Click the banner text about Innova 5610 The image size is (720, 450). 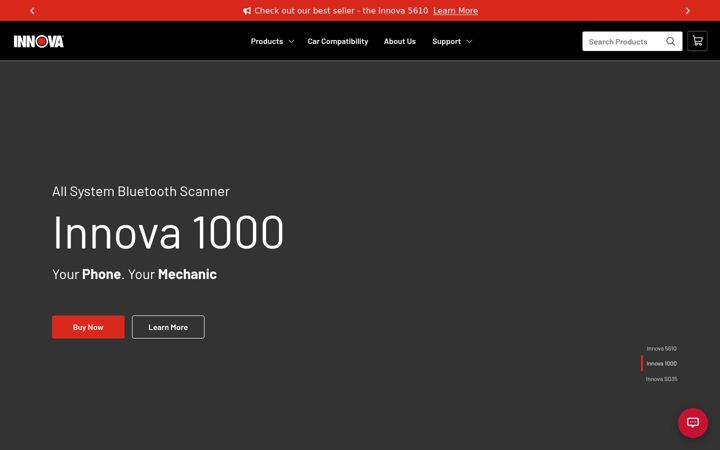(341, 11)
